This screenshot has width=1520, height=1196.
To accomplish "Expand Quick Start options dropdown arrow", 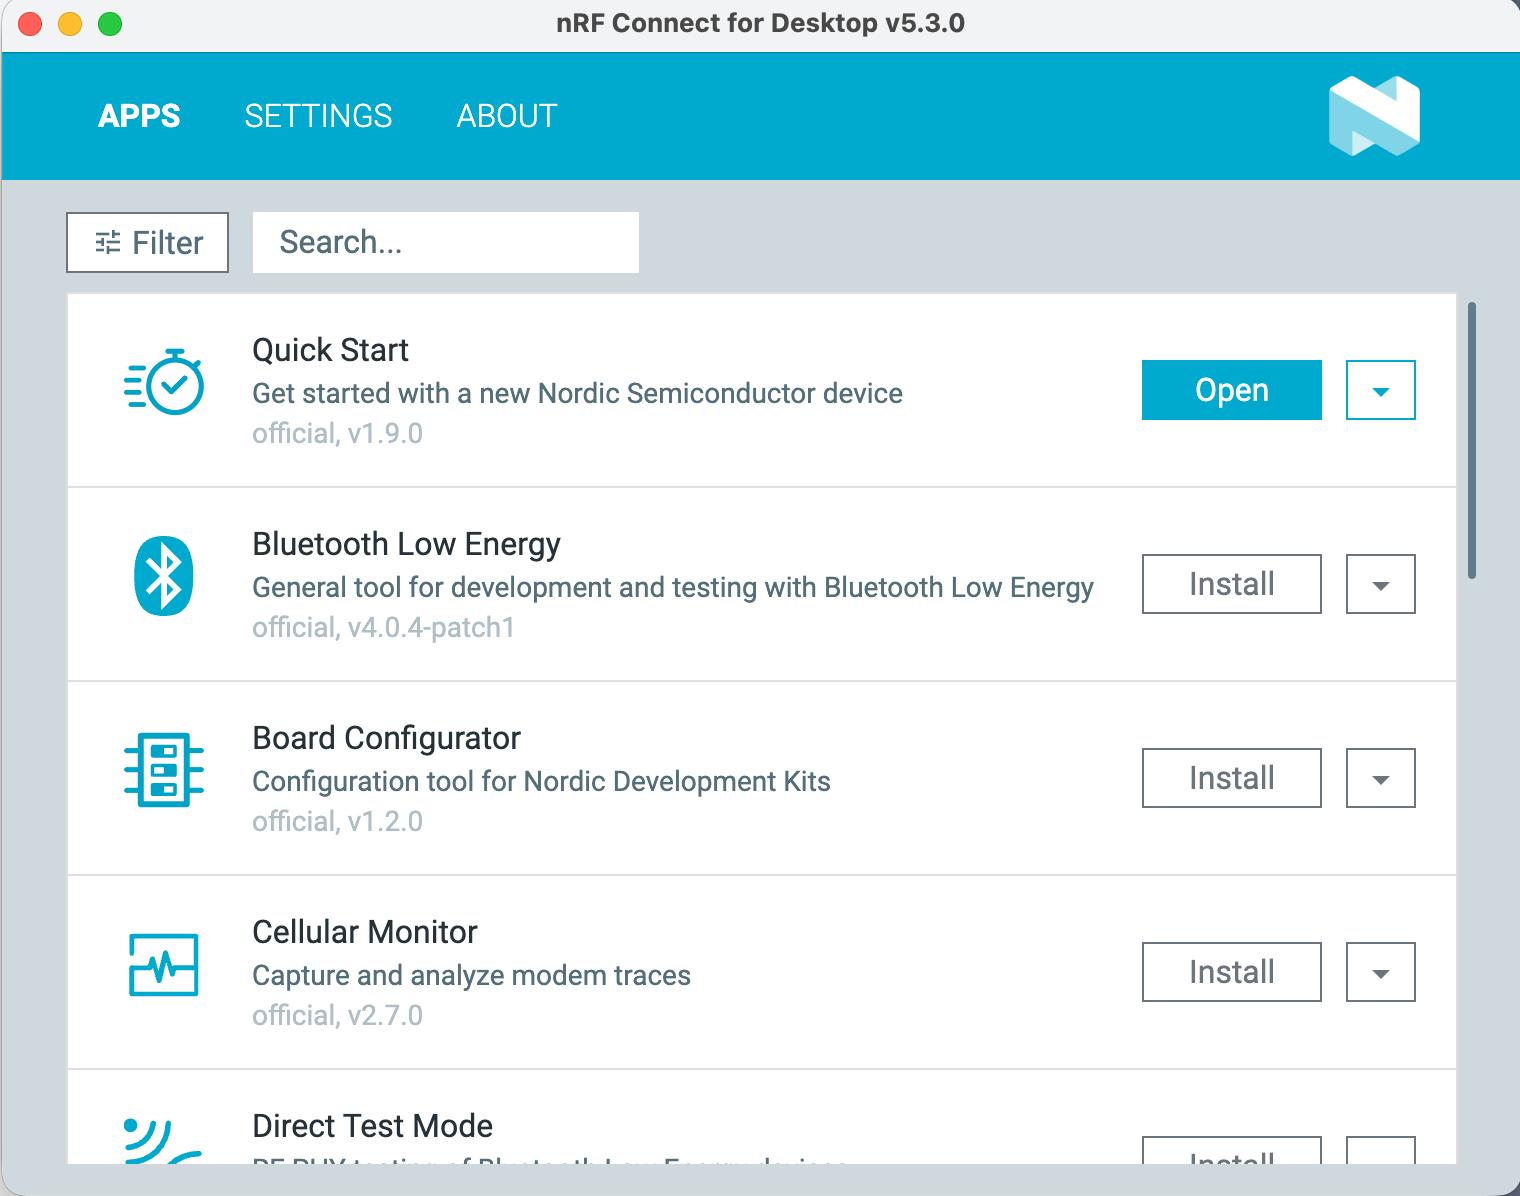I will click(1381, 390).
